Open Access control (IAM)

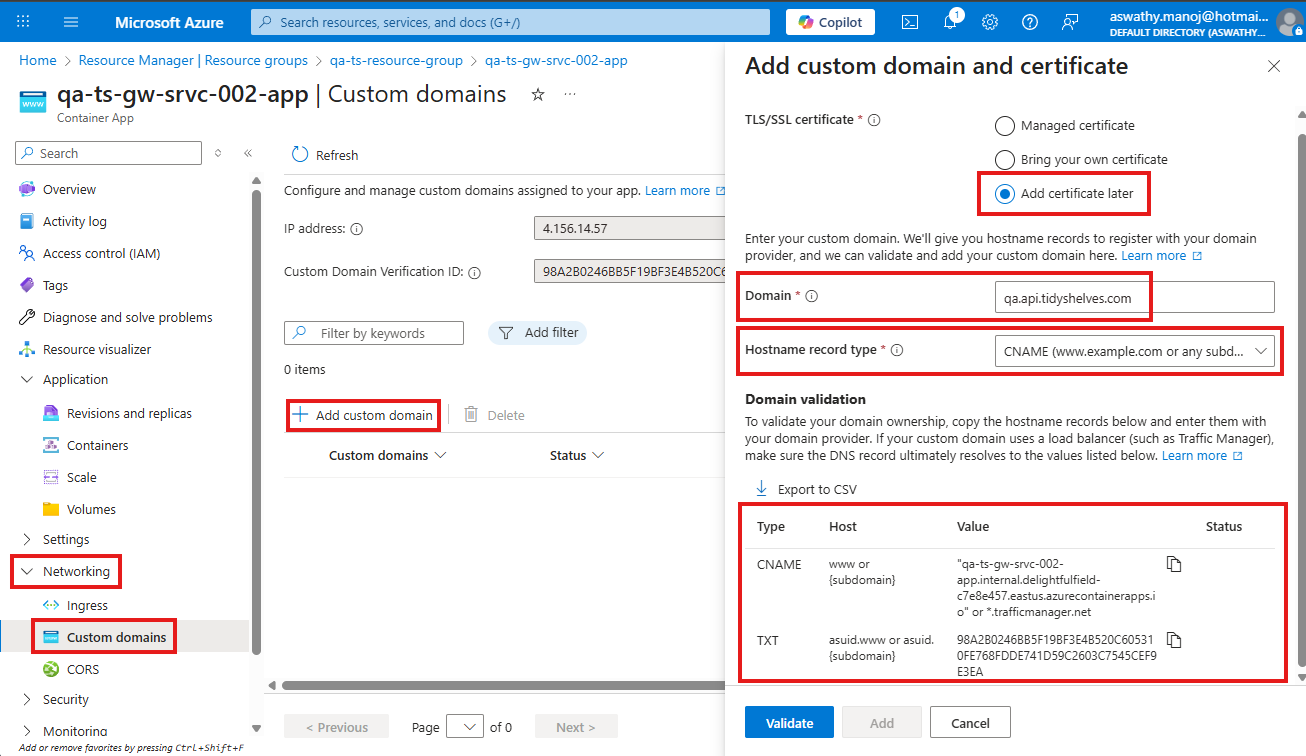point(101,254)
